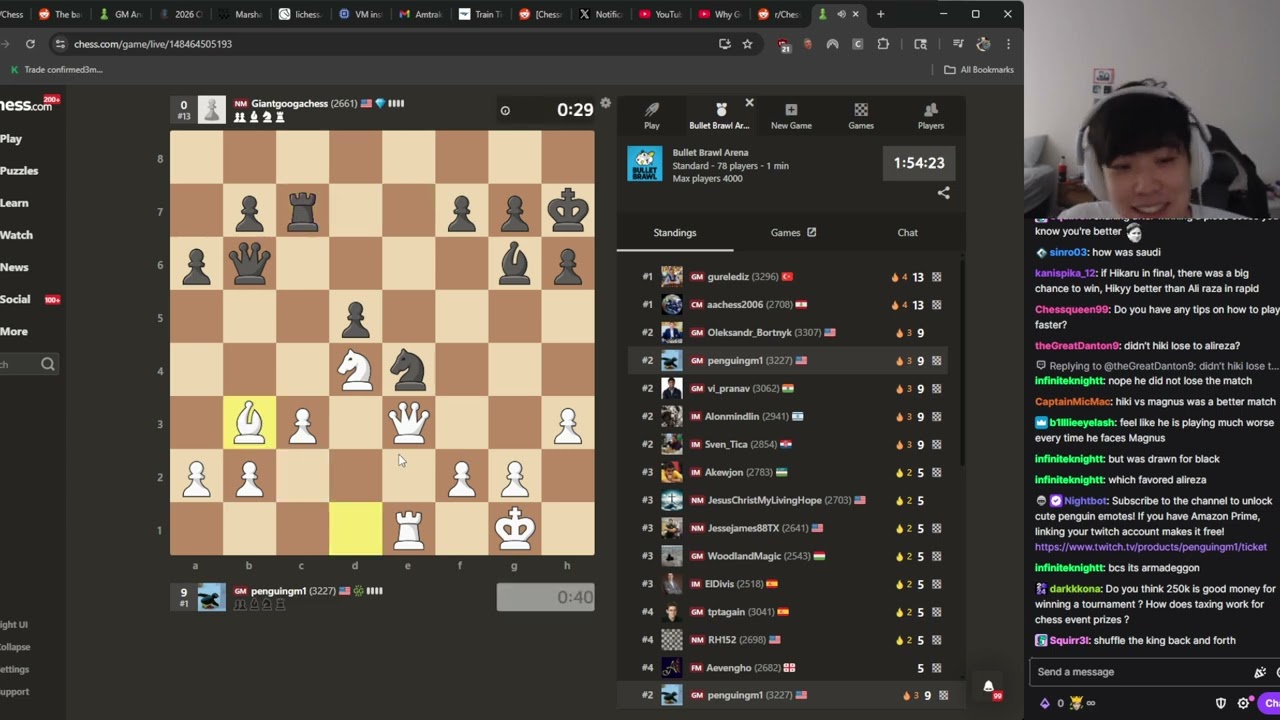The image size is (1280, 720).
Task: Start a New Game from the game panel
Action: click(791, 115)
